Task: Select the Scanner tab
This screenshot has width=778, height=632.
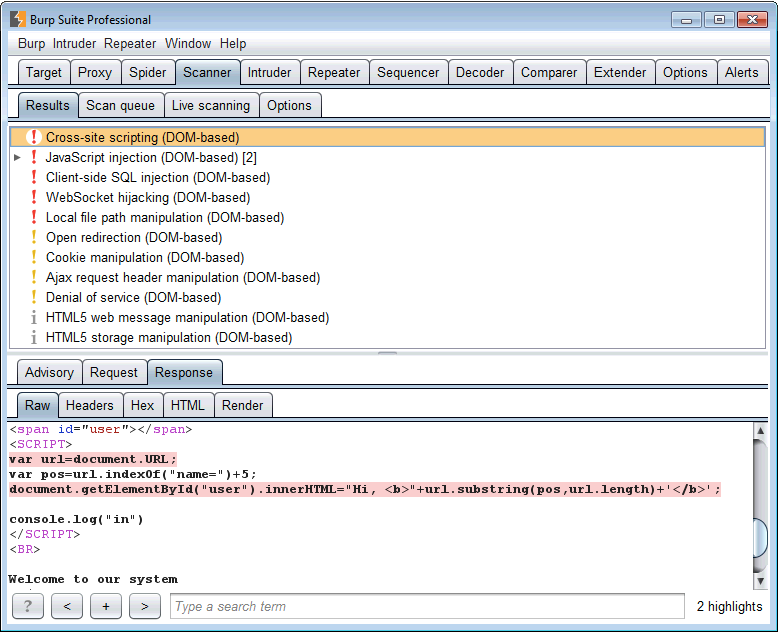Action: [x=207, y=72]
